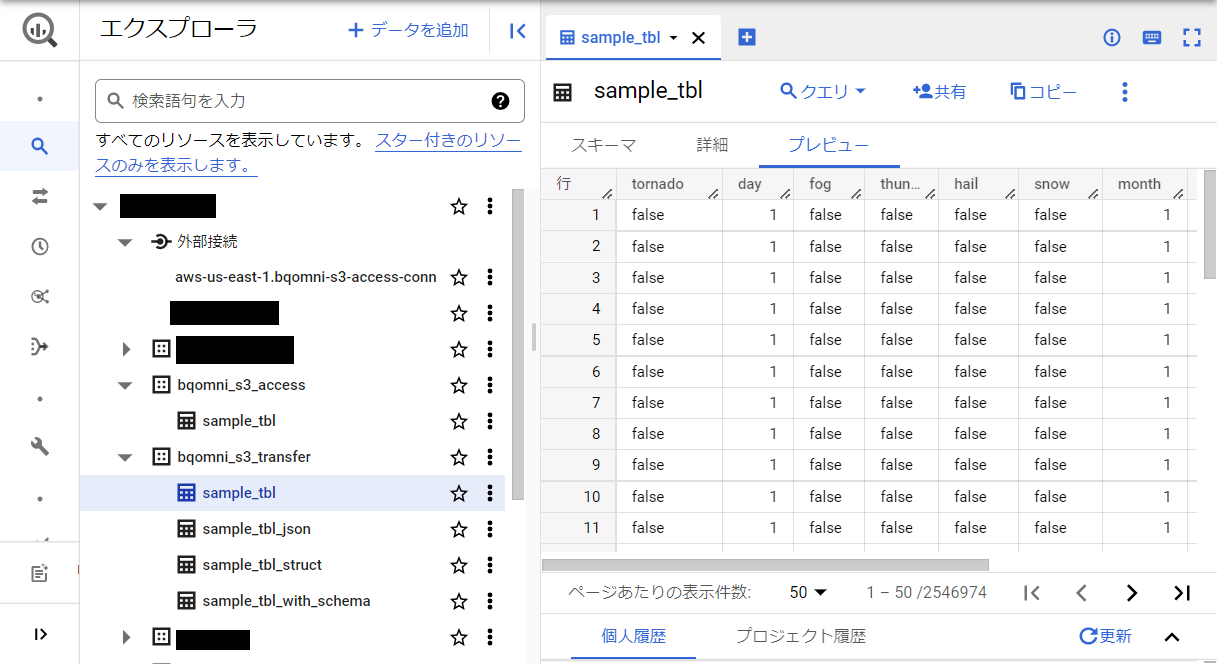Star sample_tbl under bqomni_s3_access

point(459,421)
